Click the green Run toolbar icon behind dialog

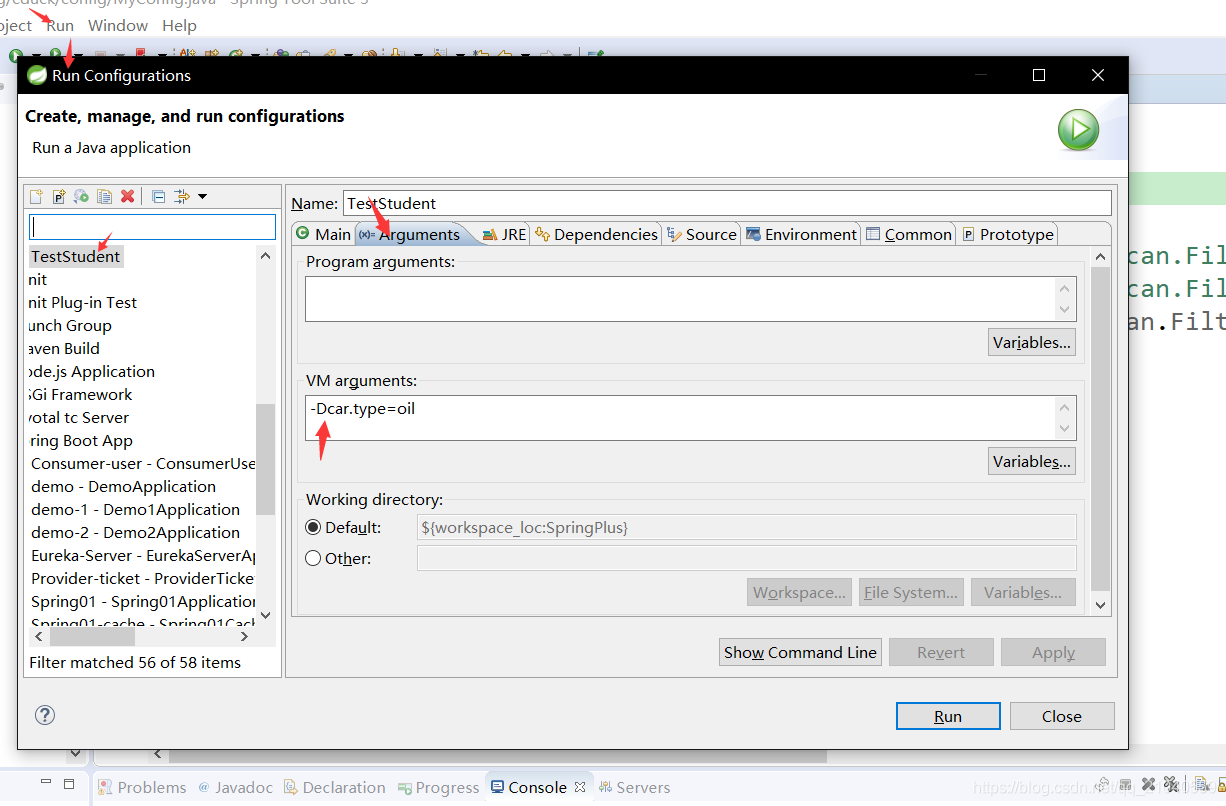tap(17, 54)
